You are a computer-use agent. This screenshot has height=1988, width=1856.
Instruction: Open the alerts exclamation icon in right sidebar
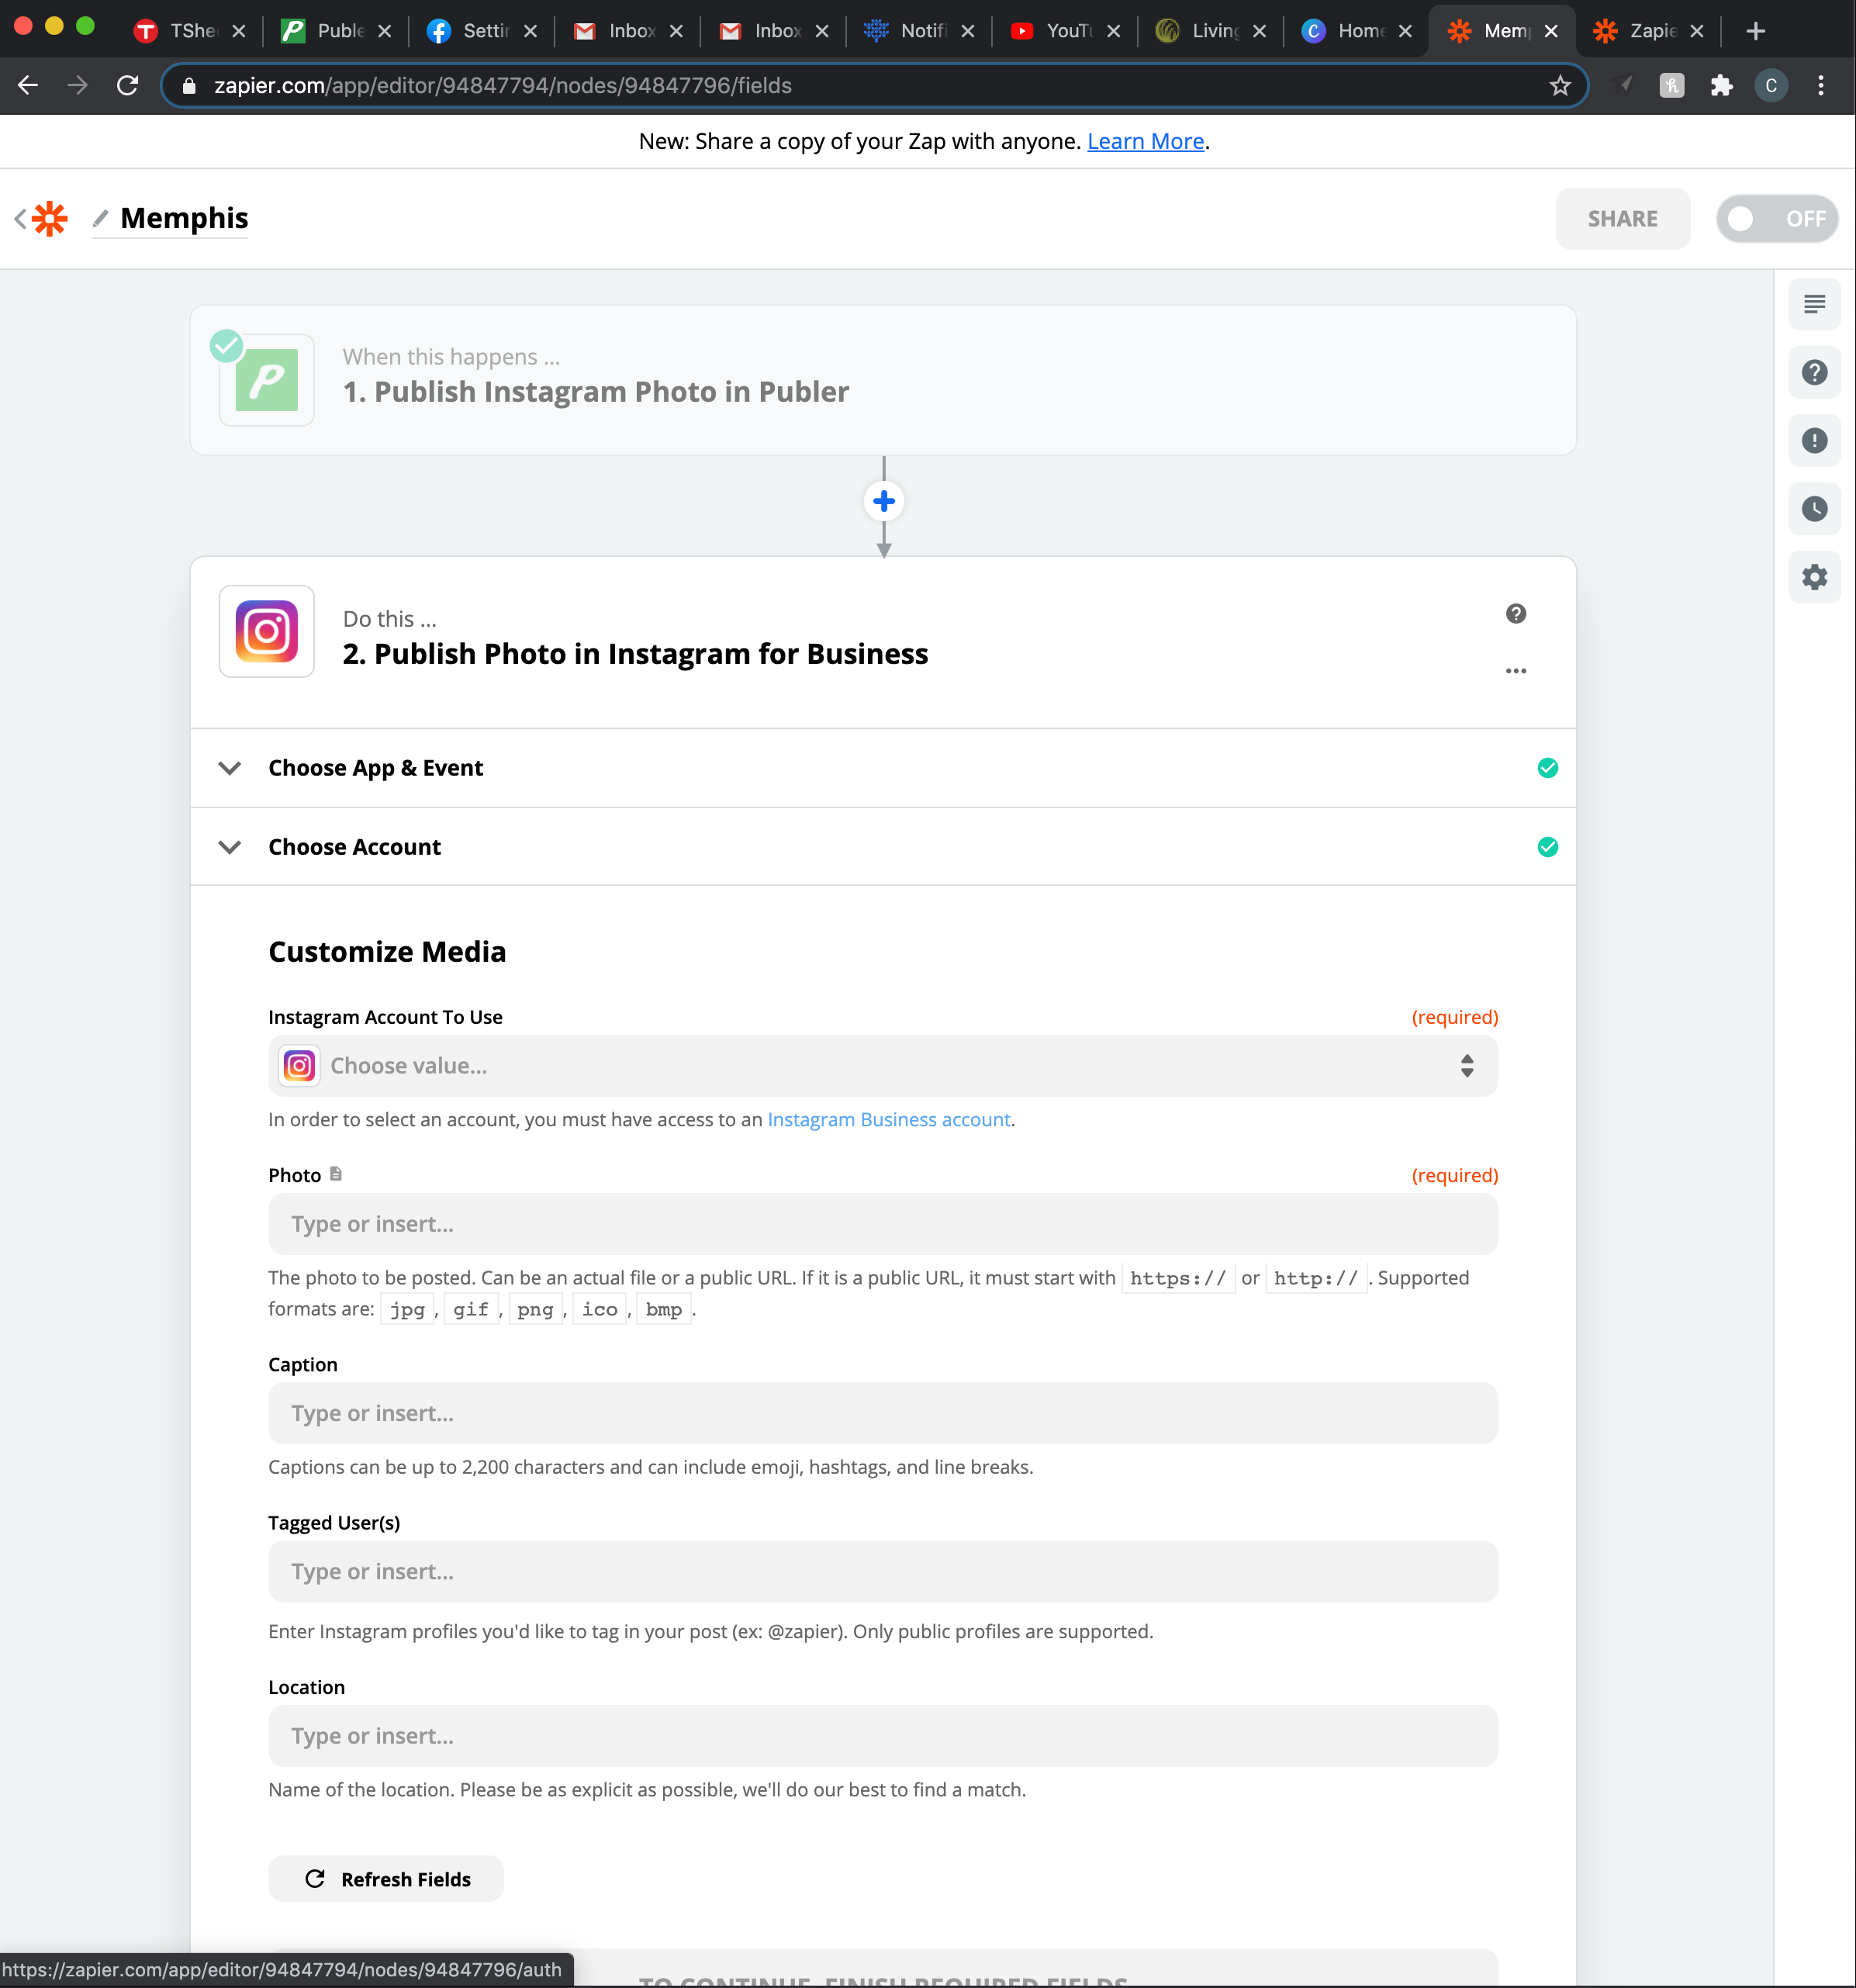pyautogui.click(x=1814, y=440)
